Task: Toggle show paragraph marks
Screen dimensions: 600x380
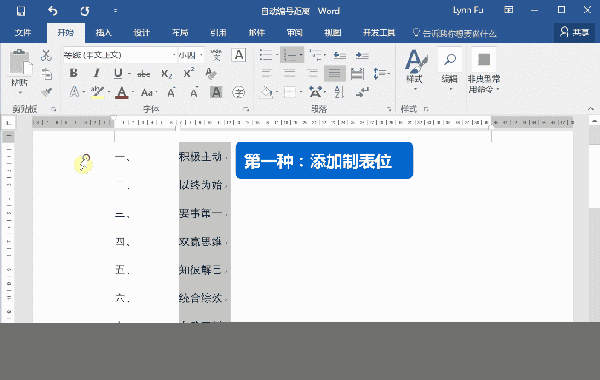Action: [x=362, y=92]
